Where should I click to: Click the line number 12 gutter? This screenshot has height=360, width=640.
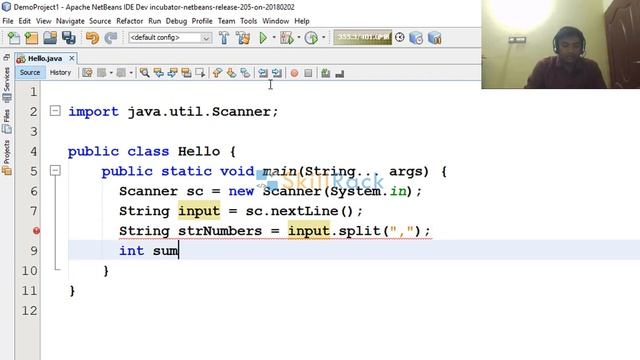[29, 311]
